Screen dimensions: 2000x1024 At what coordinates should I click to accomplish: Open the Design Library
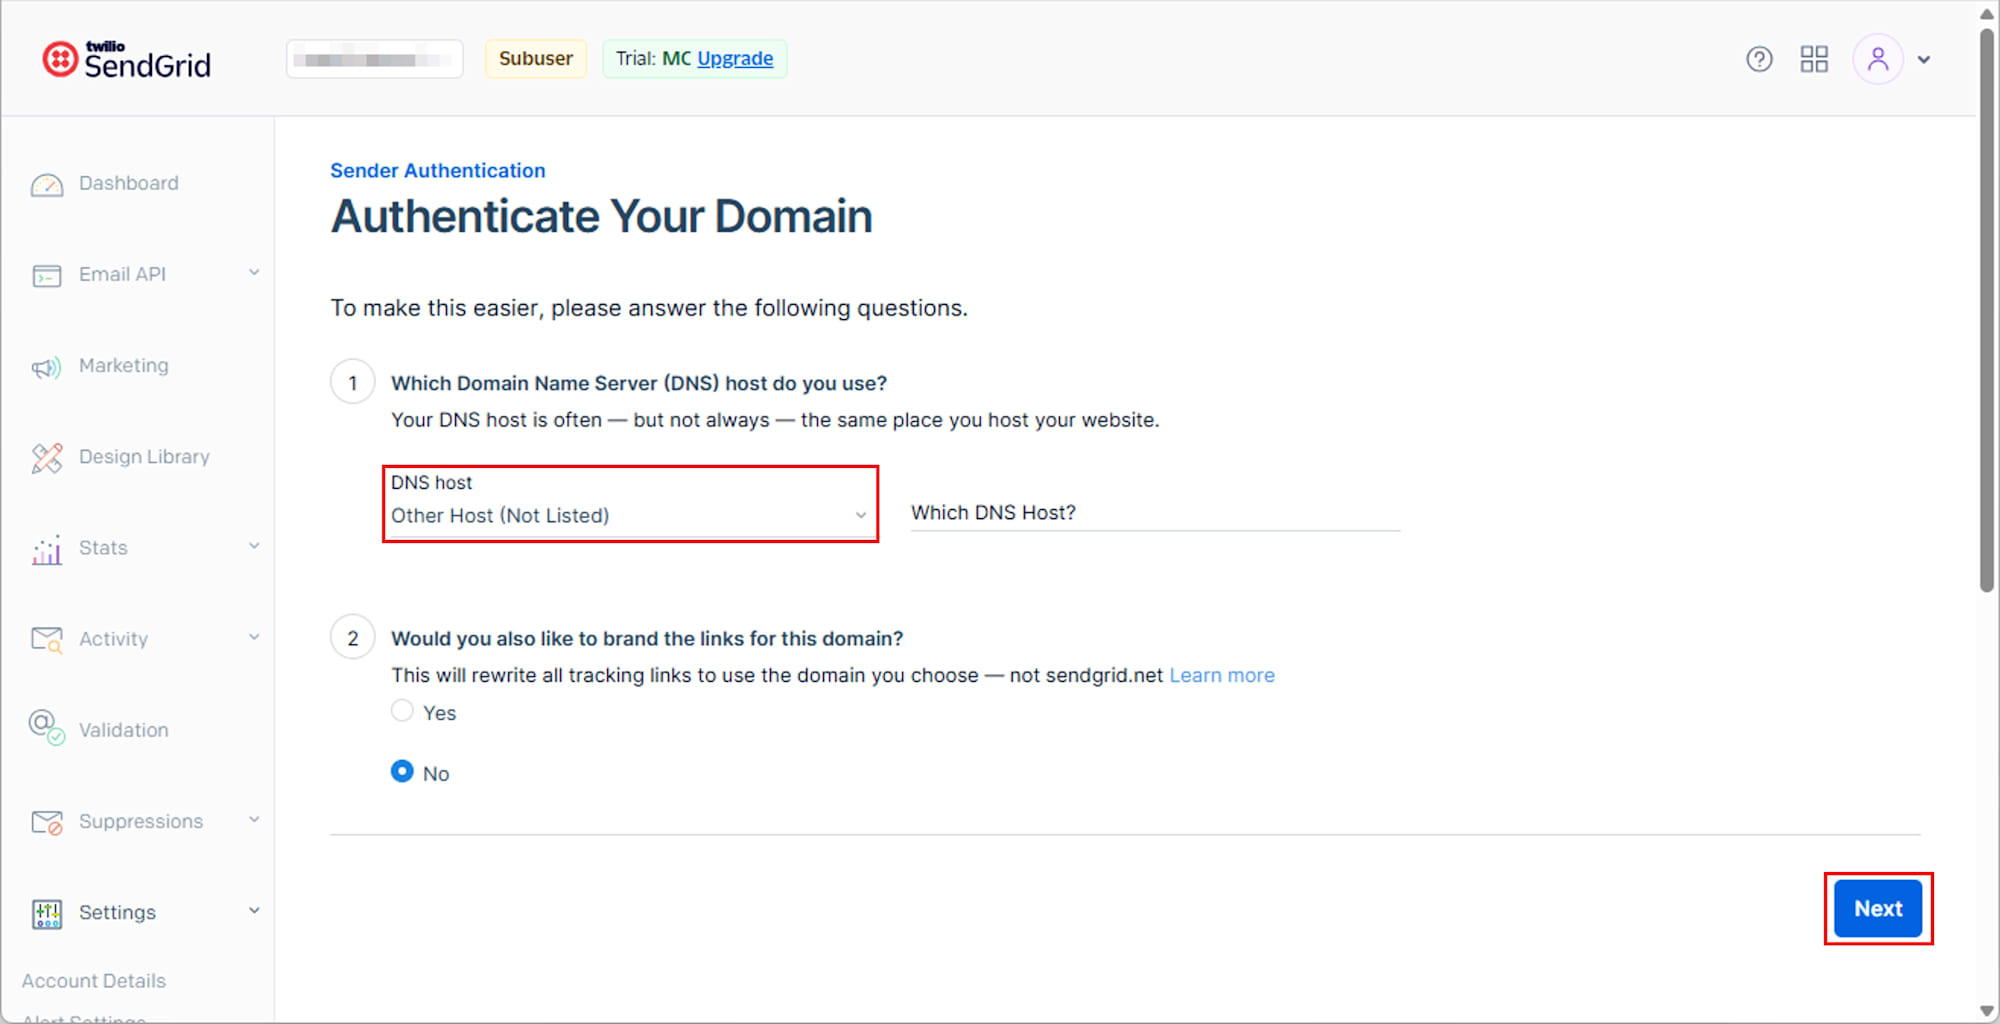point(144,456)
